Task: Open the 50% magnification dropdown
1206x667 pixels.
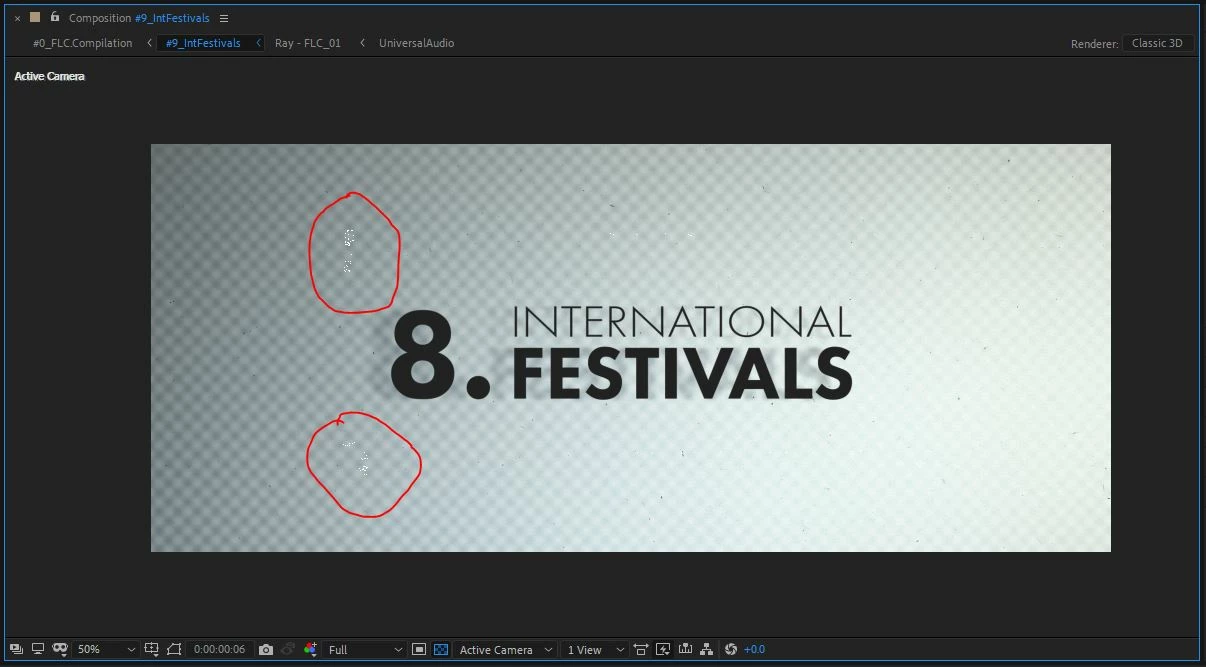Action: point(106,649)
